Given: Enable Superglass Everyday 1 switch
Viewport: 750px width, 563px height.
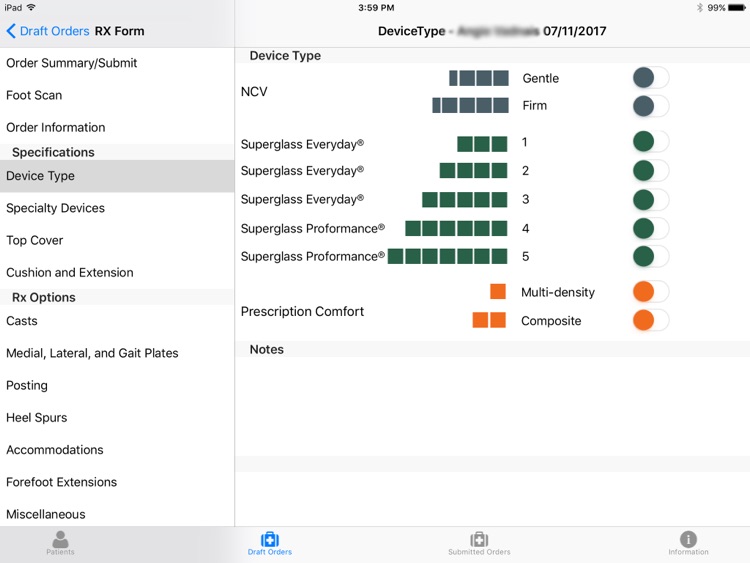Looking at the screenshot, I should pyautogui.click(x=651, y=142).
